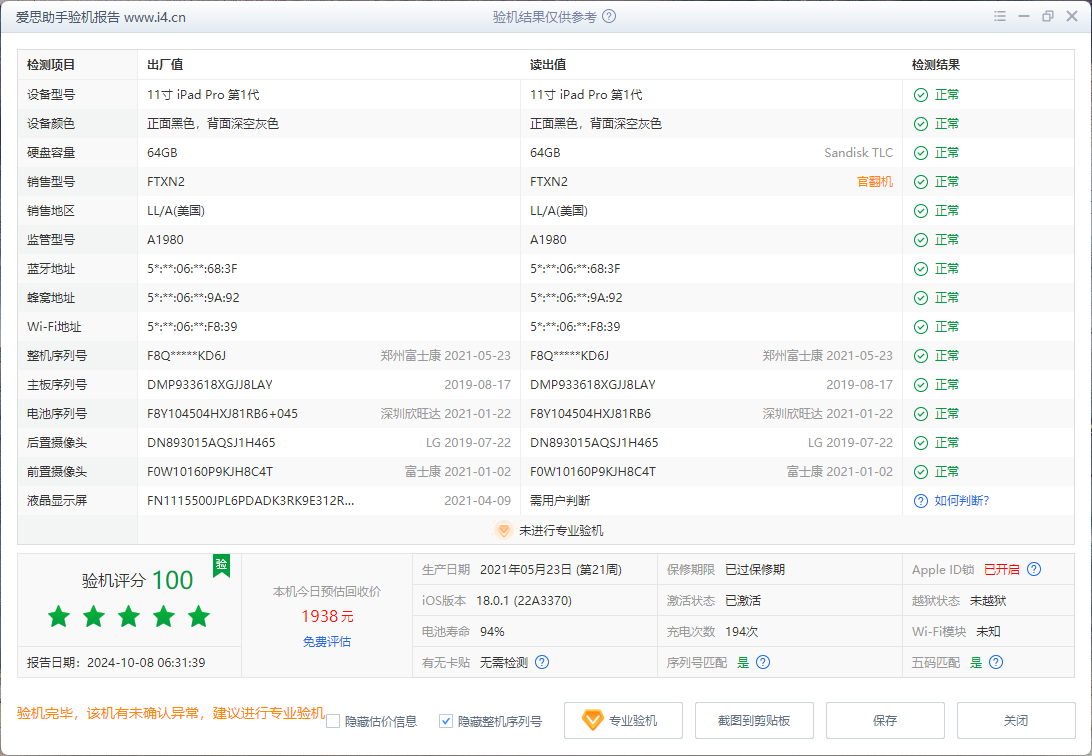Click the 关闭 button
The height and width of the screenshot is (756, 1092).
pos(1016,720)
